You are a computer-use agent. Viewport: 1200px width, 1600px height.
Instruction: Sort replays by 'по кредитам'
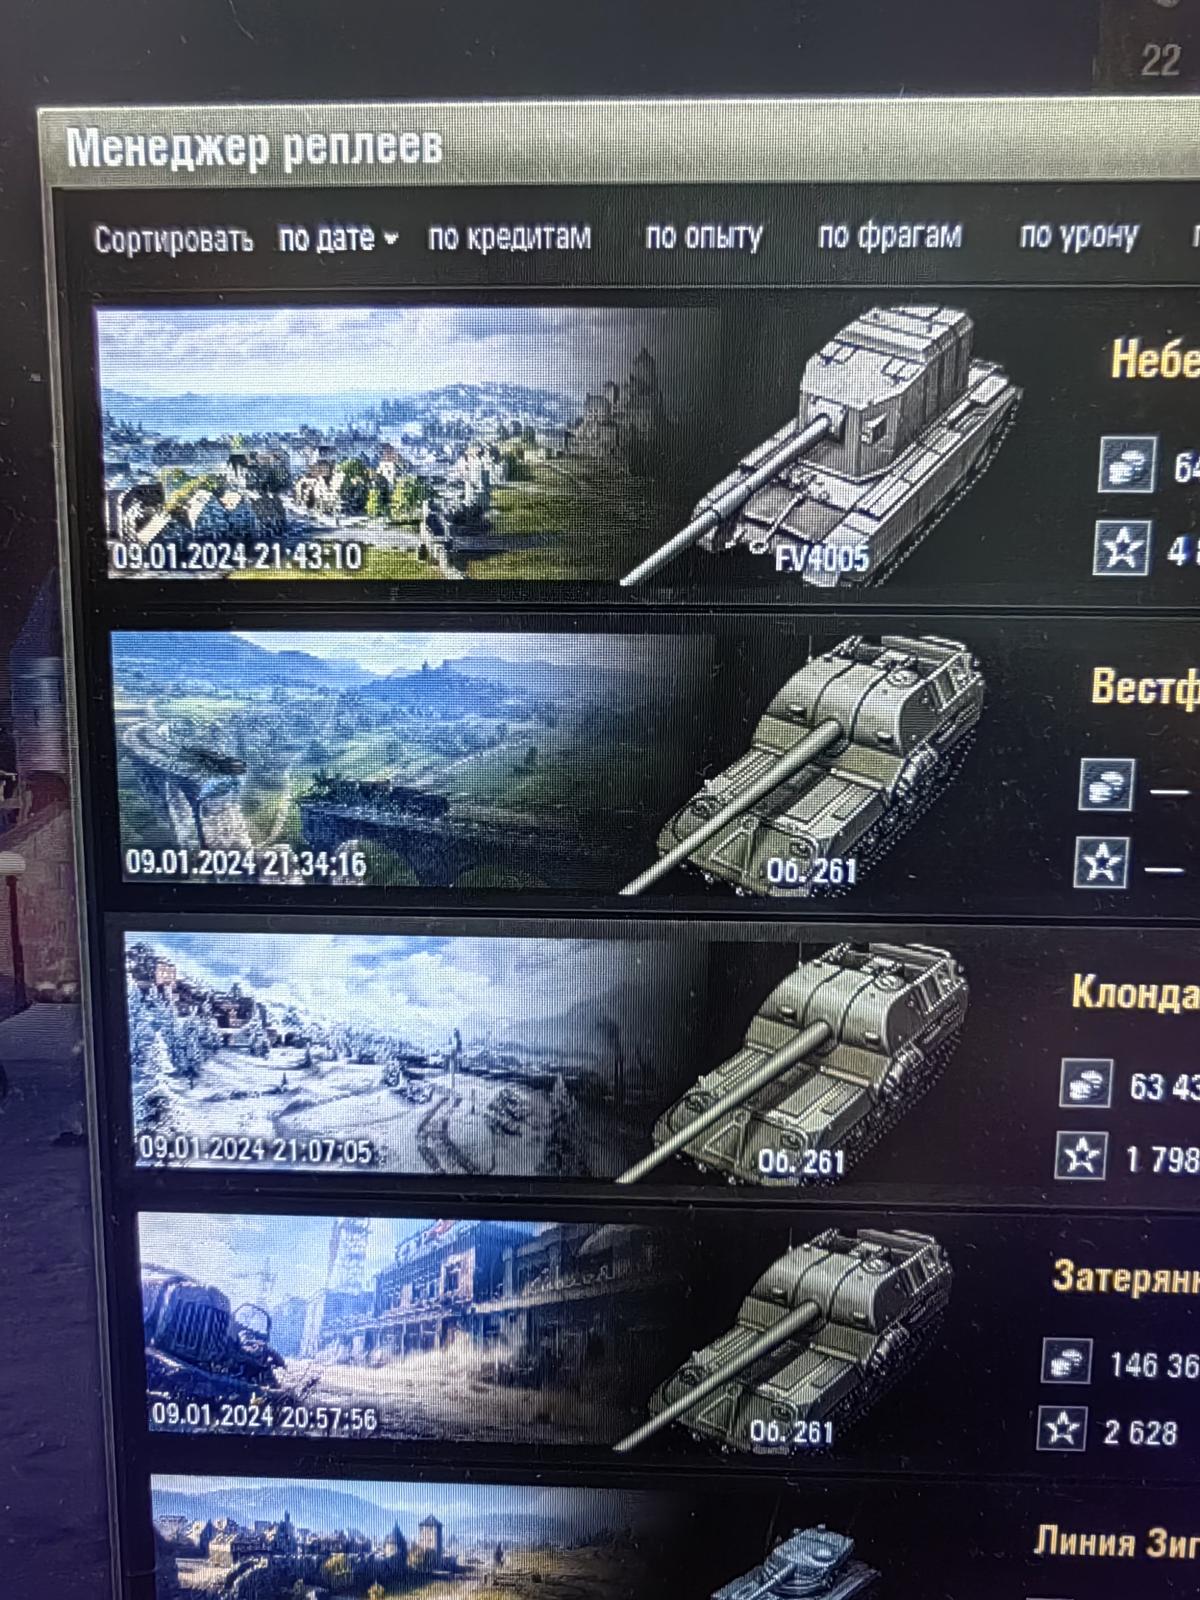(x=509, y=237)
